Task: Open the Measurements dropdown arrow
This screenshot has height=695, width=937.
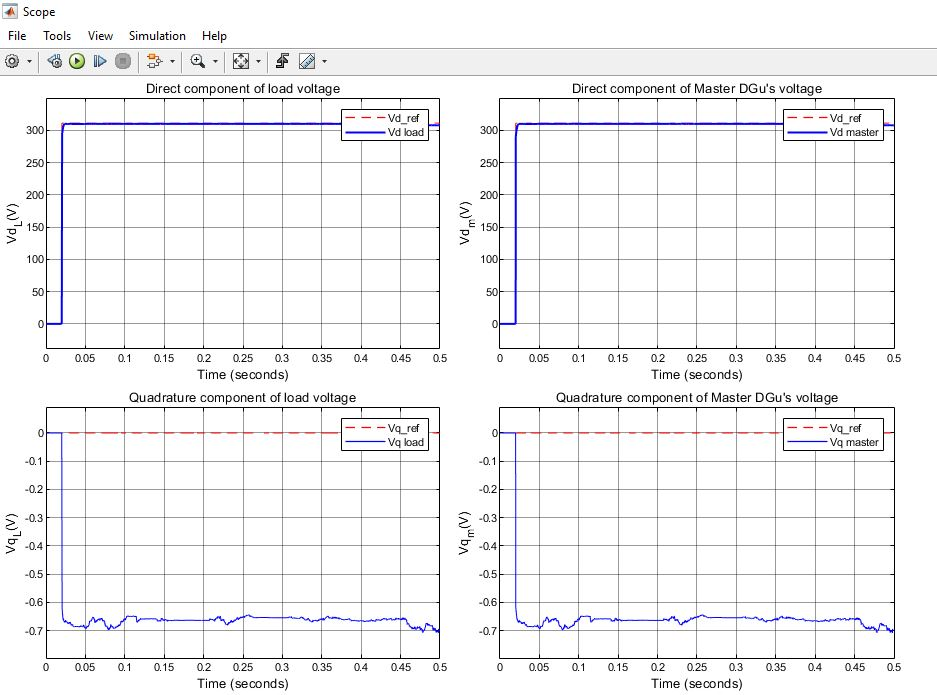Action: click(x=324, y=61)
